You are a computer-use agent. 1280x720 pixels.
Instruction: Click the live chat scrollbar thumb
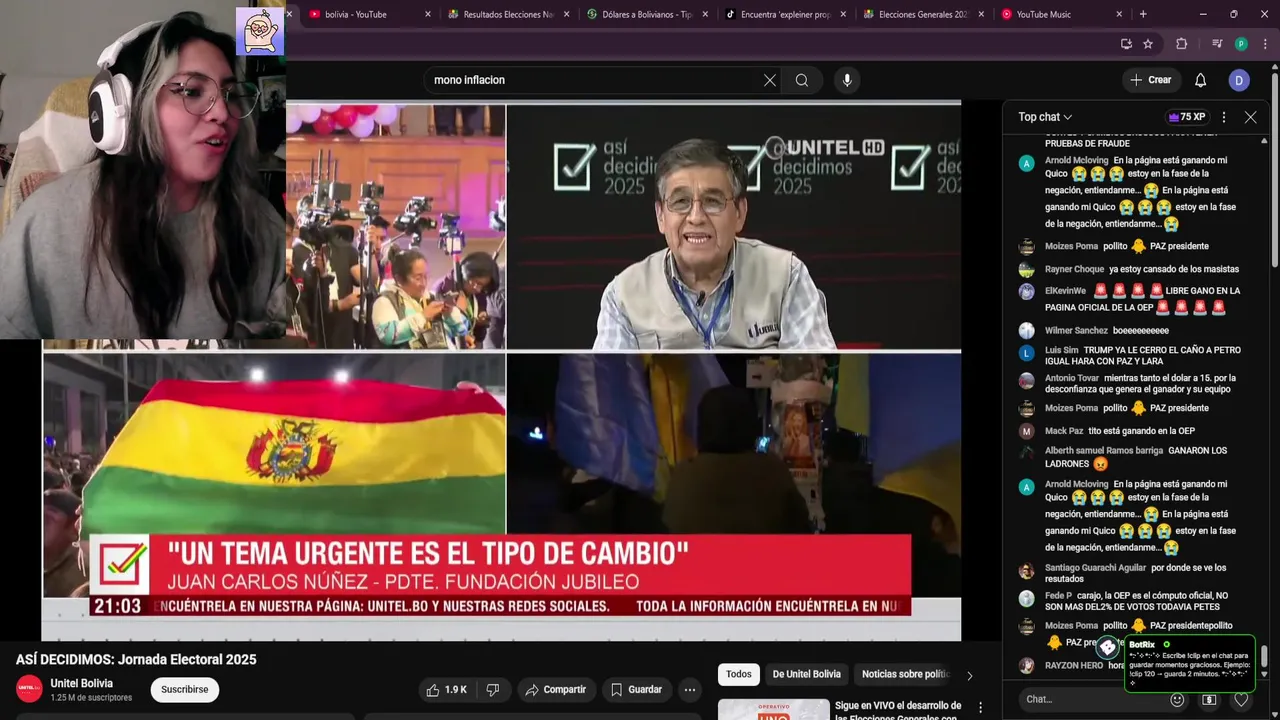(1264, 656)
